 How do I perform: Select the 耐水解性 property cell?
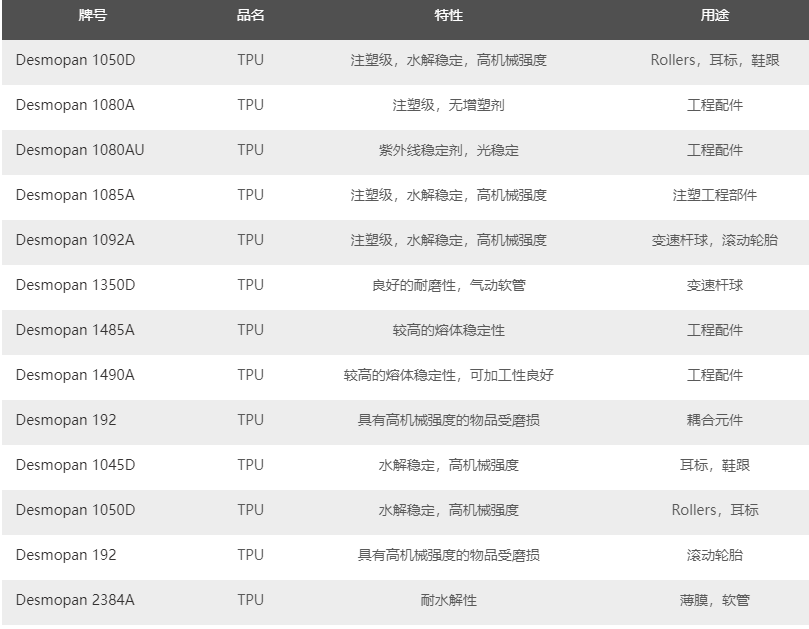coord(448,600)
